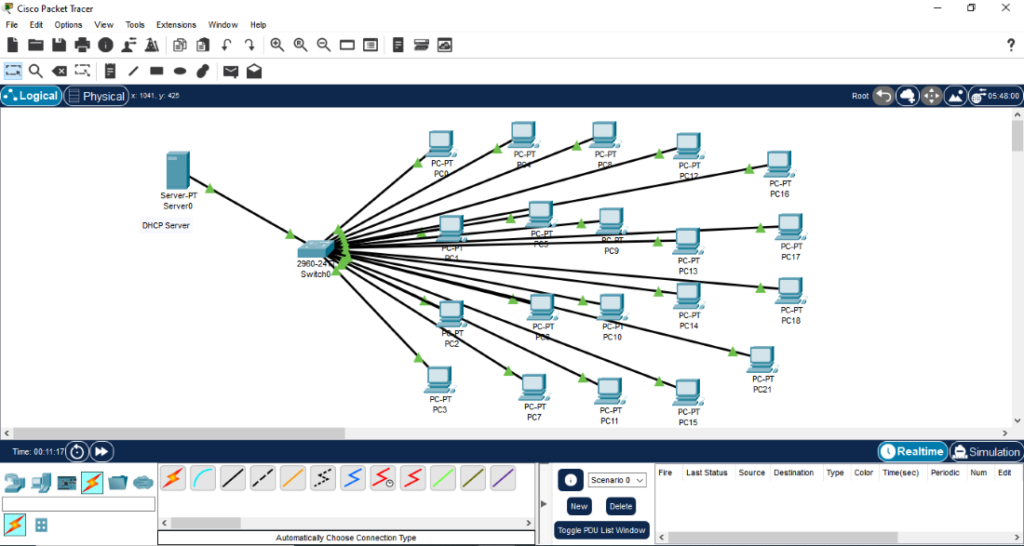Expand the PDU panel side arrow
This screenshot has height=546, width=1024.
click(544, 503)
